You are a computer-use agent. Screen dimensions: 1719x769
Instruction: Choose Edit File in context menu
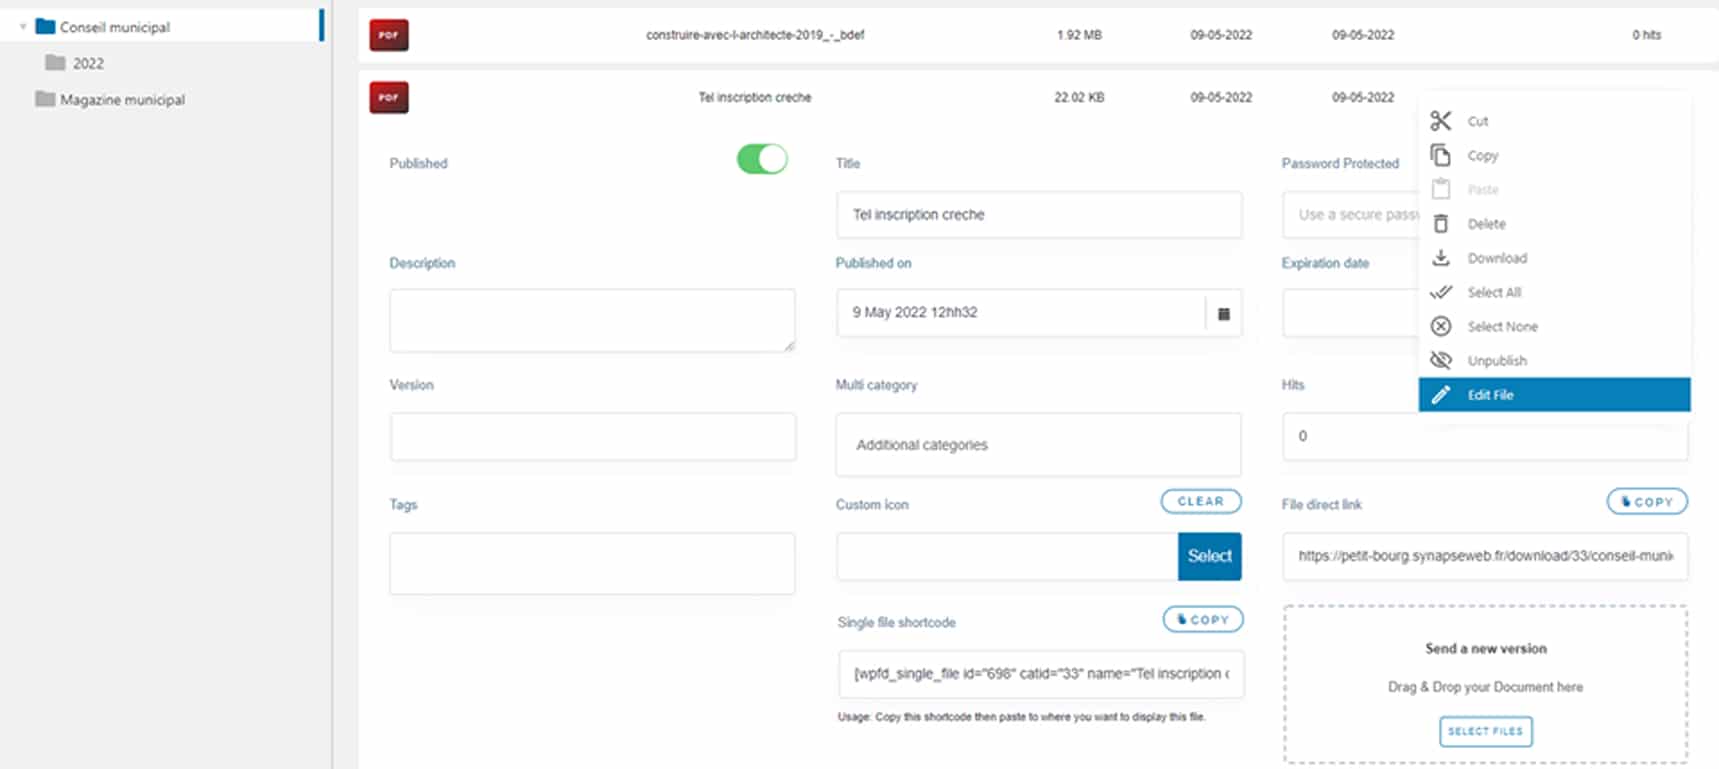pyautogui.click(x=1554, y=395)
